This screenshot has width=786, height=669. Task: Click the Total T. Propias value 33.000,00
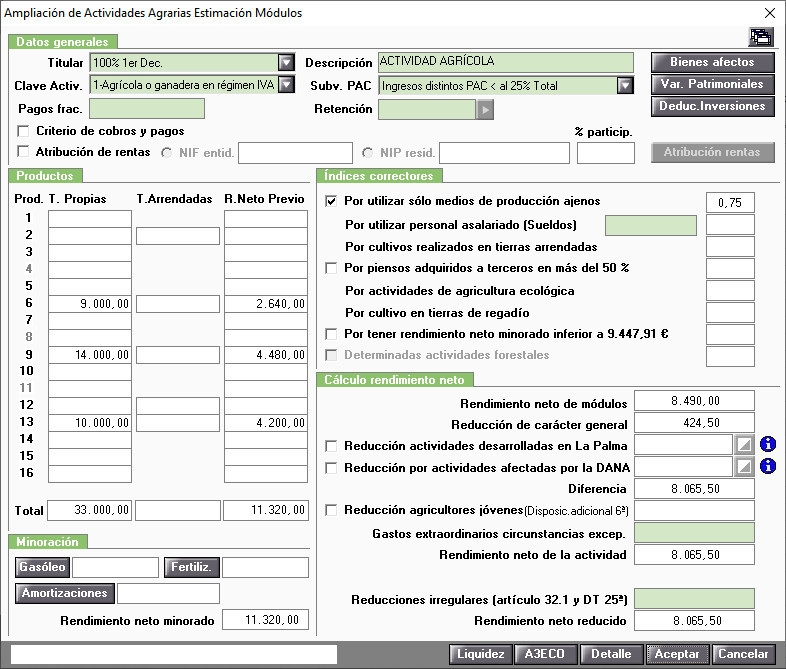[90, 510]
